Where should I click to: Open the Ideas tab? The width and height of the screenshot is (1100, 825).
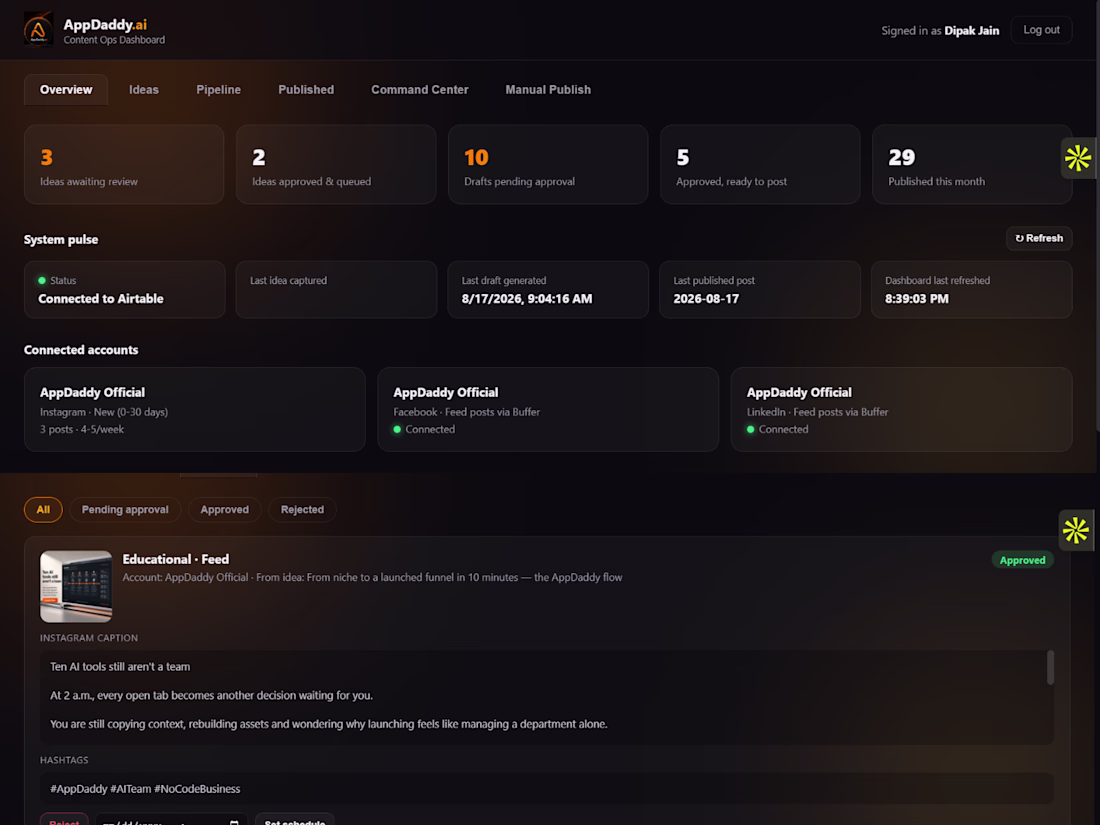144,90
